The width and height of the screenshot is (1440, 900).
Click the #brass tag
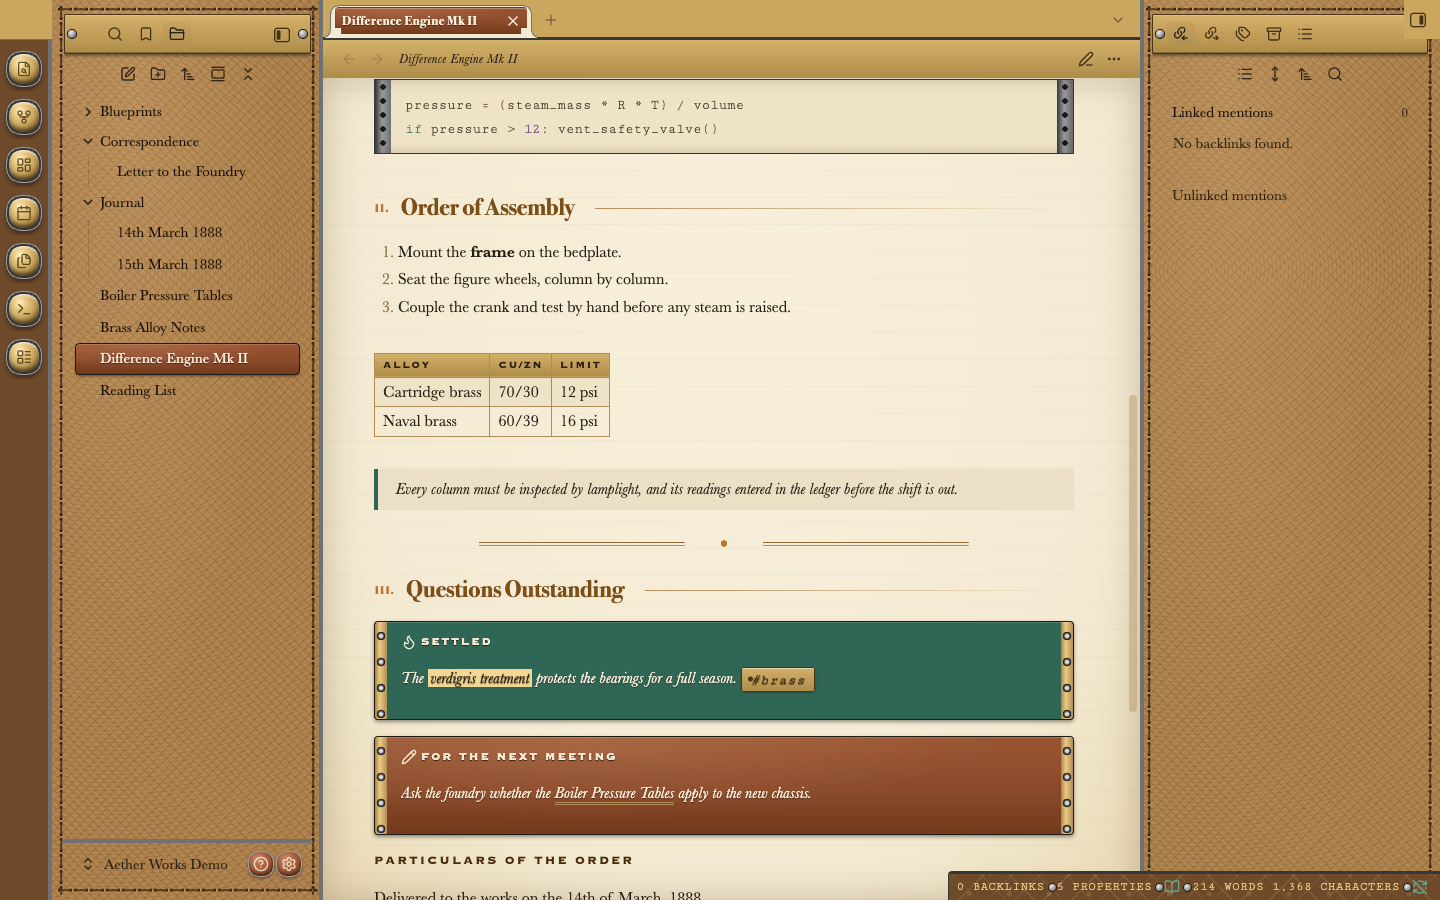pos(778,680)
